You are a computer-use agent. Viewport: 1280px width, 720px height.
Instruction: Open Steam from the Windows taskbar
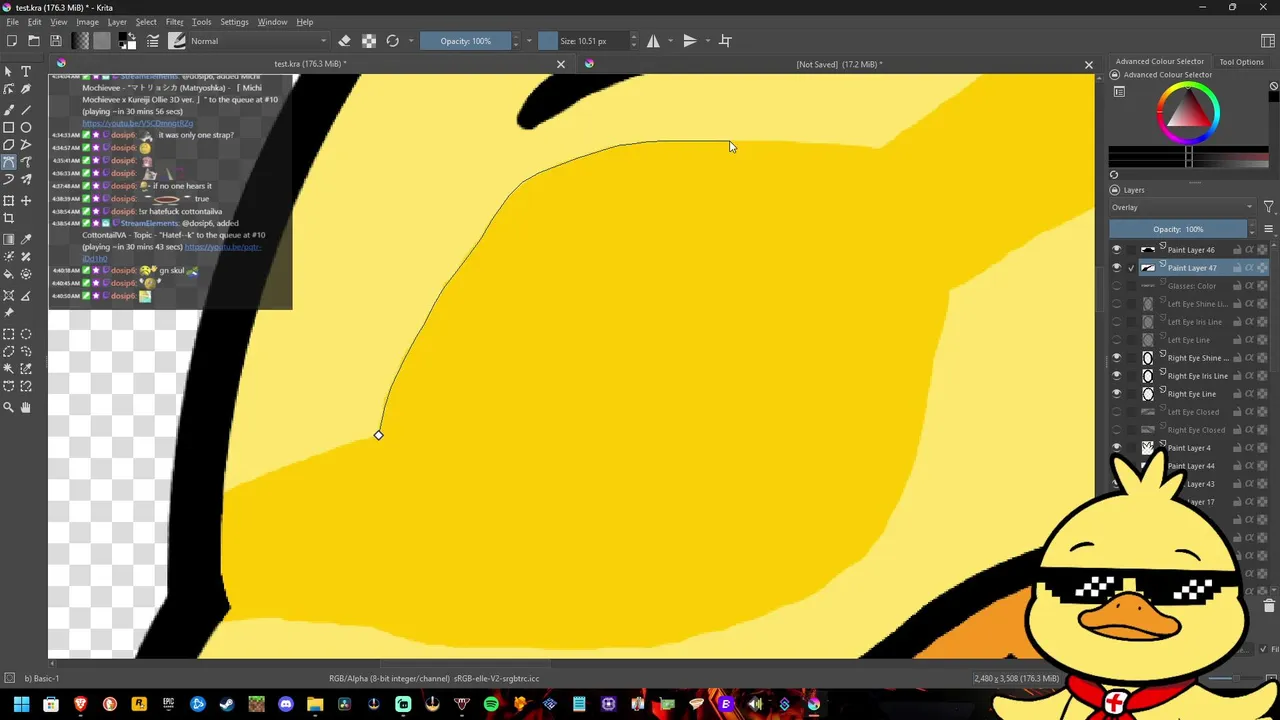(x=227, y=704)
